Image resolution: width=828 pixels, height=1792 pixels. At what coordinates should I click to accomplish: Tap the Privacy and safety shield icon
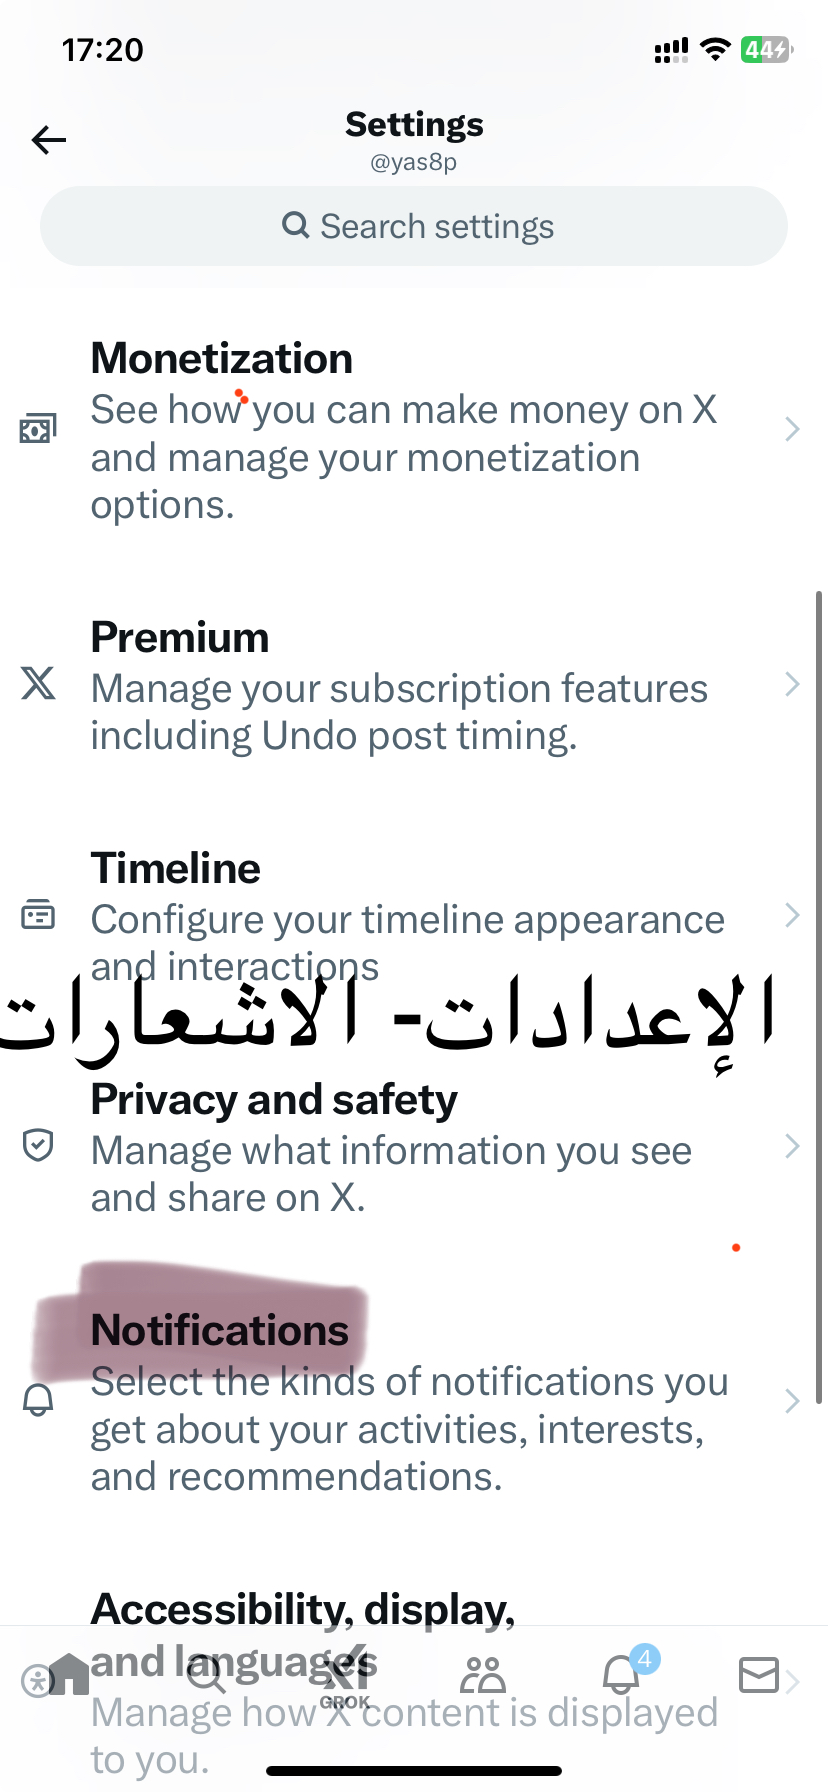(x=38, y=1145)
